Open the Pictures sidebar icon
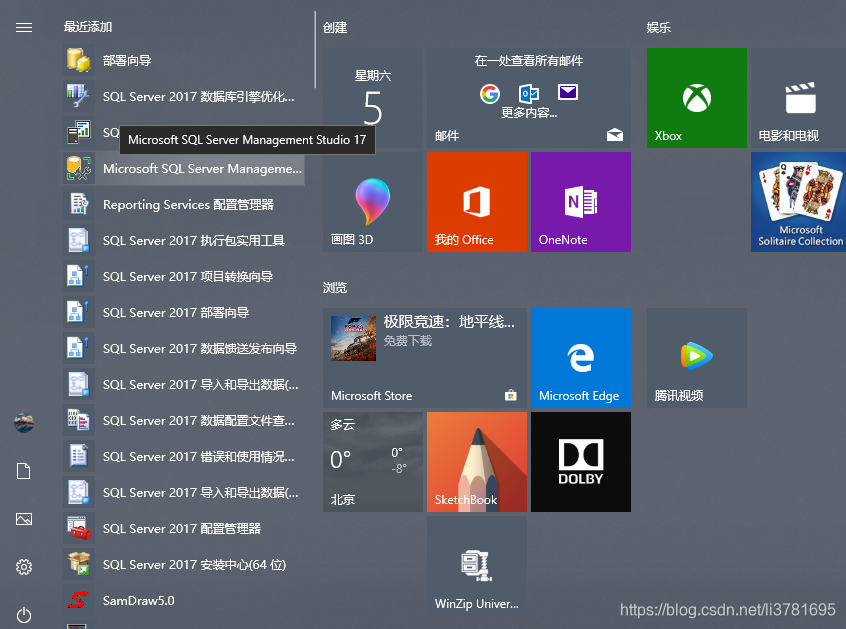The height and width of the screenshot is (629, 846). 24,519
